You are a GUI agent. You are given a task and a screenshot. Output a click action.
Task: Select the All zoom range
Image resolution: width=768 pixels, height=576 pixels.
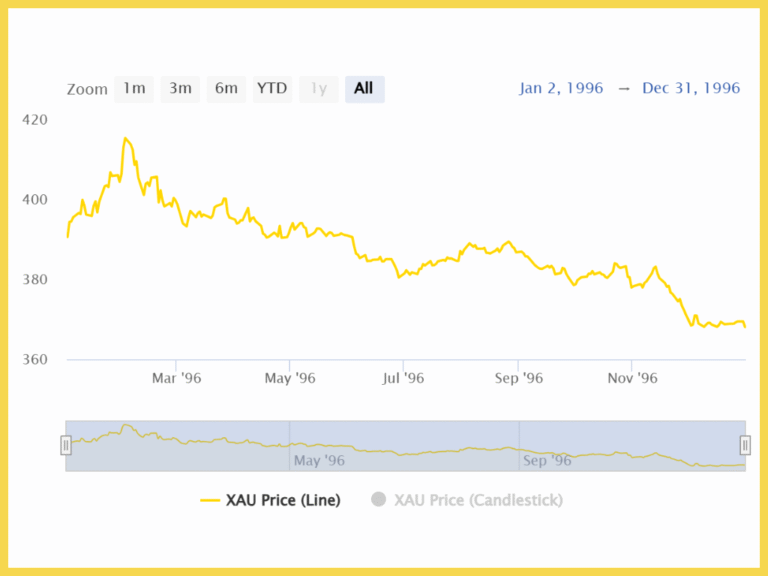pyautogui.click(x=364, y=89)
